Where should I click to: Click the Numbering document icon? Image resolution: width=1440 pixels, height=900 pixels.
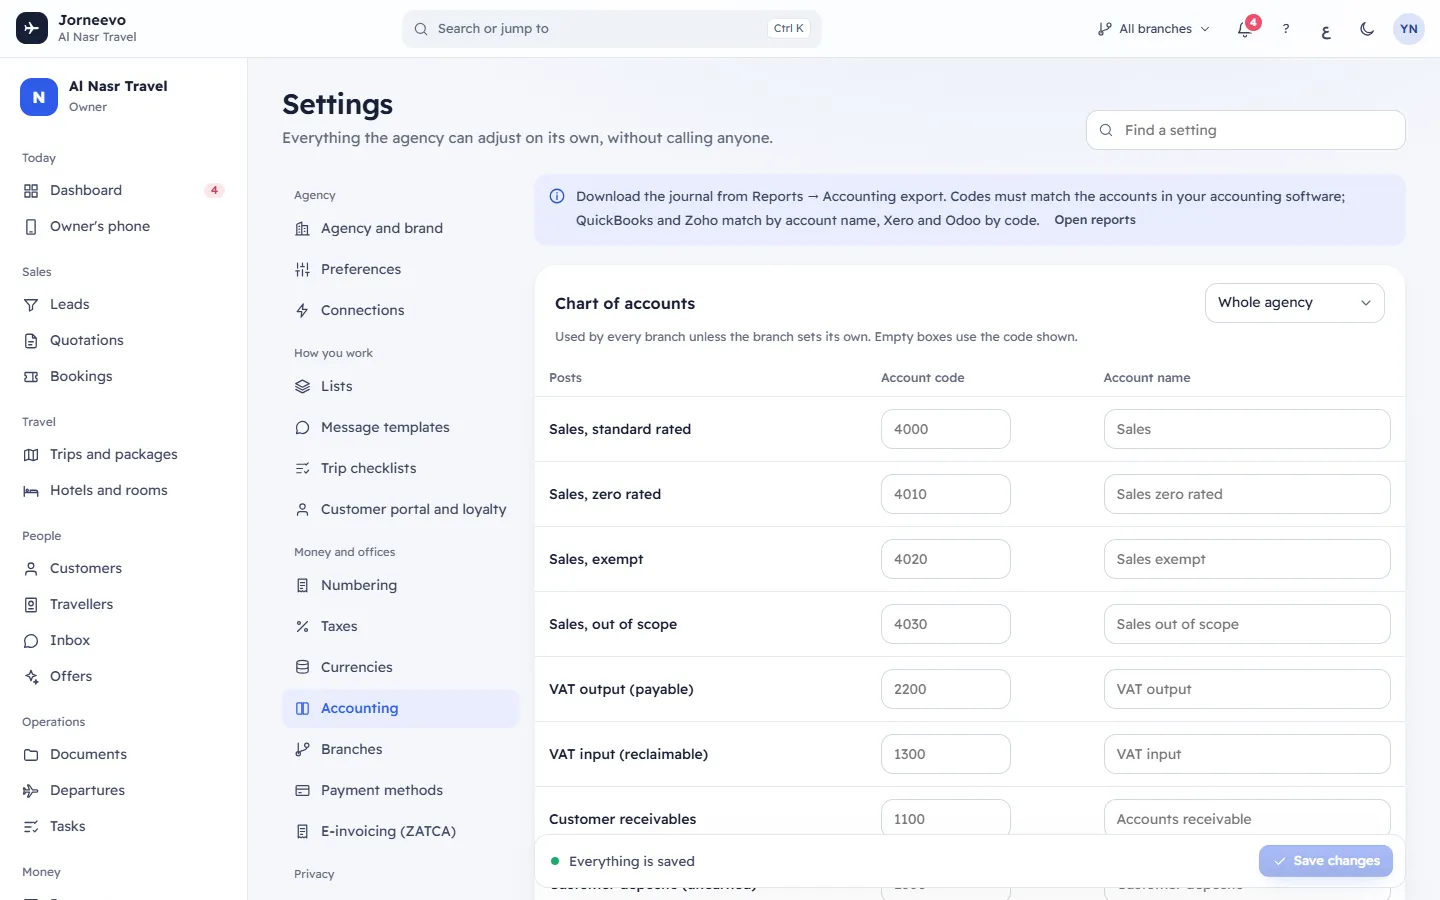302,585
